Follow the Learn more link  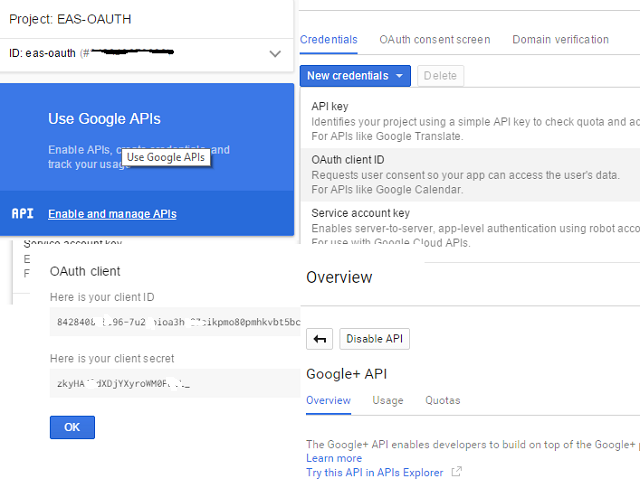334,458
